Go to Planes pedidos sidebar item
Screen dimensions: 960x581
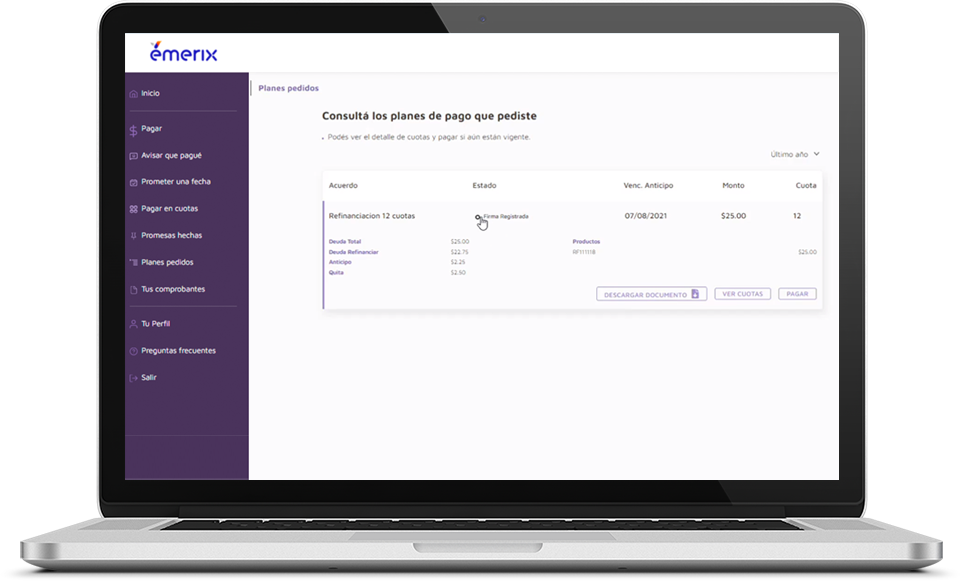pyautogui.click(x=167, y=263)
